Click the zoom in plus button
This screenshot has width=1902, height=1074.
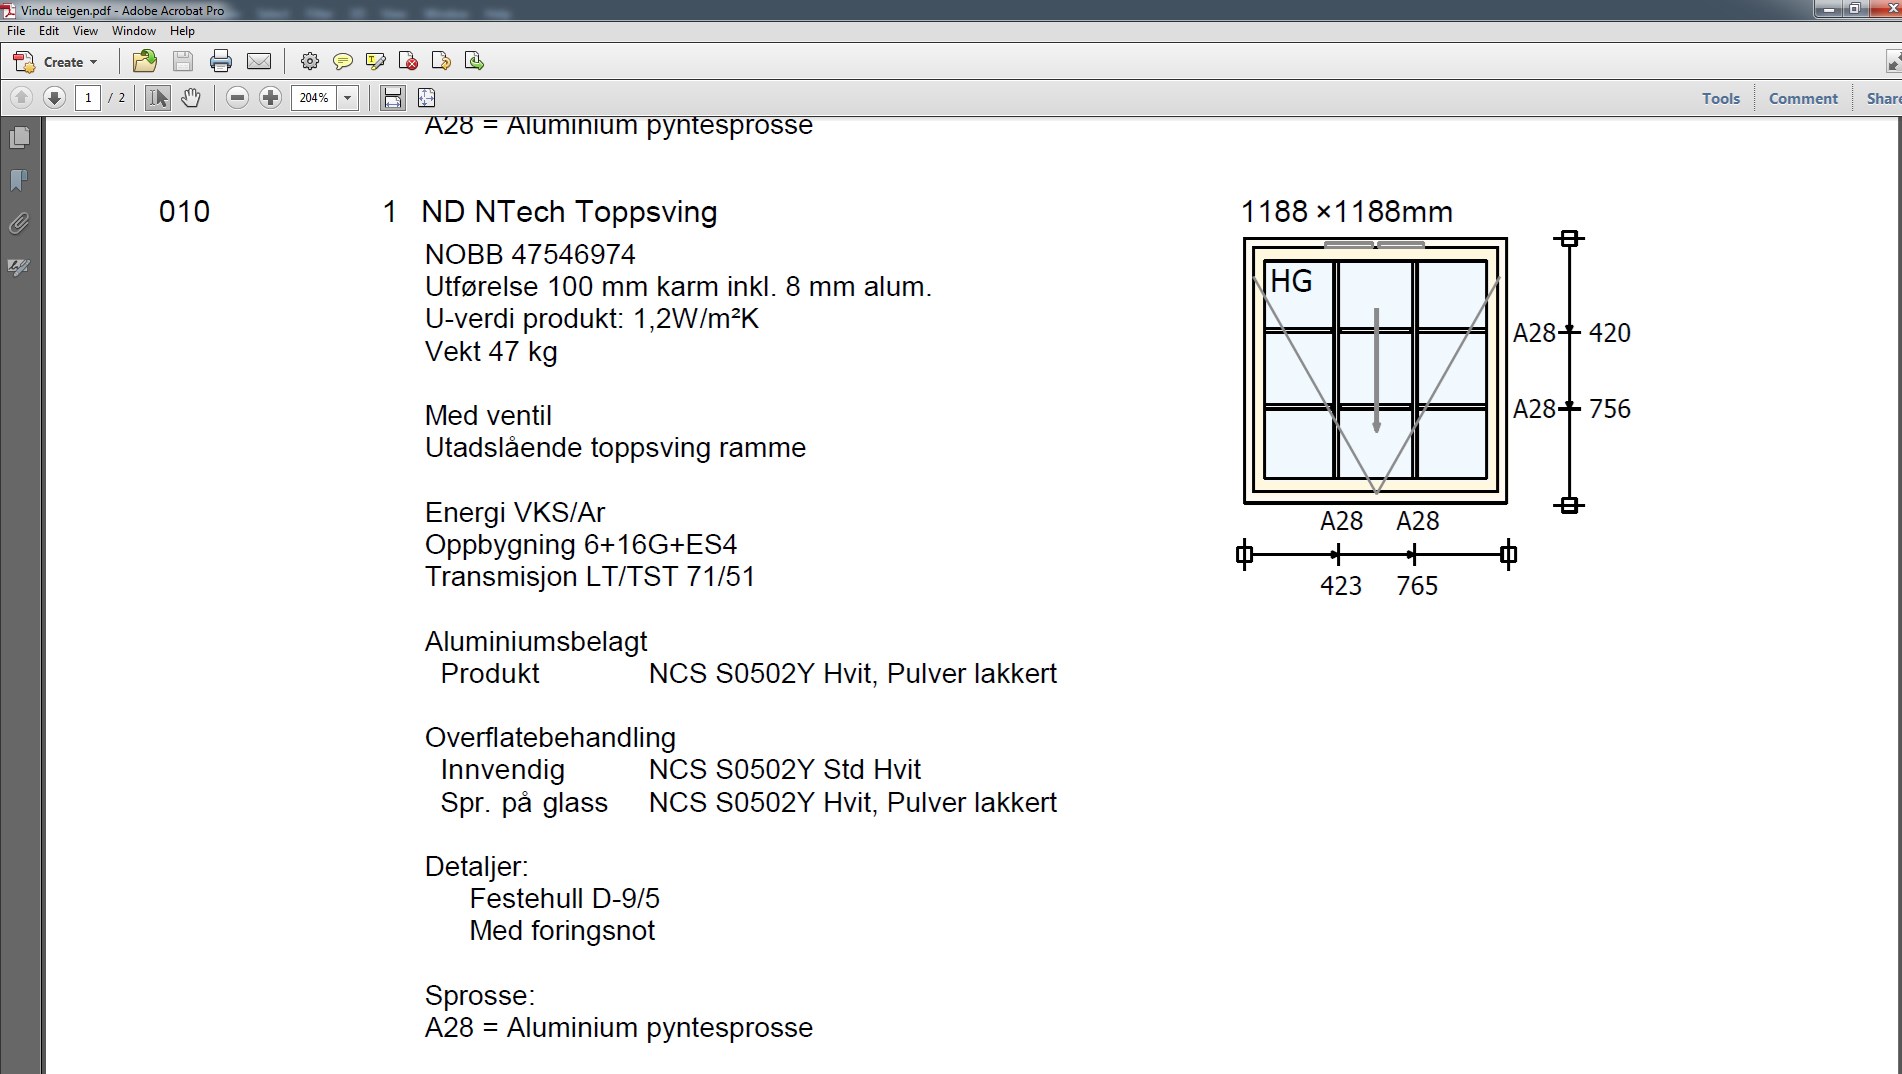(270, 98)
